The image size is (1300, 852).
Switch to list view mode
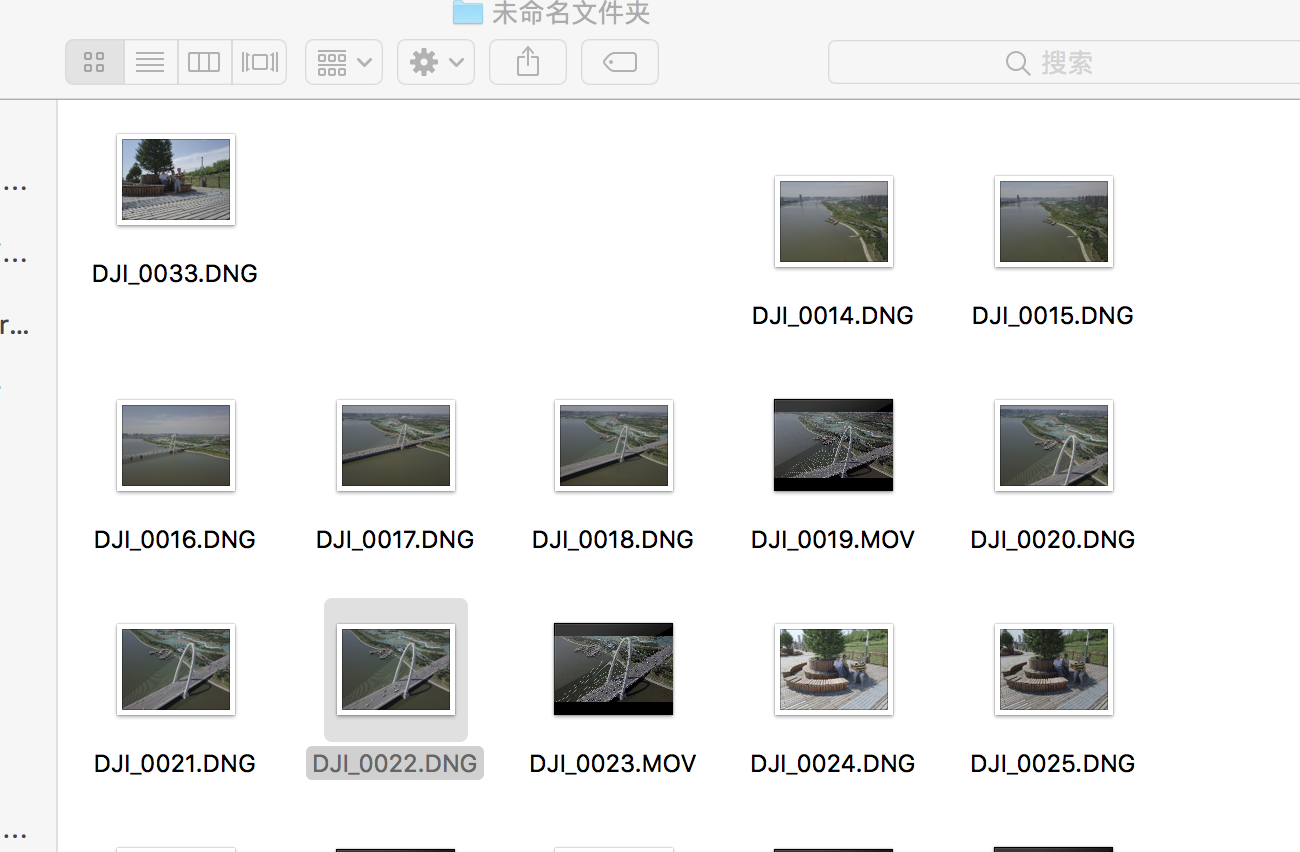pyautogui.click(x=150, y=63)
